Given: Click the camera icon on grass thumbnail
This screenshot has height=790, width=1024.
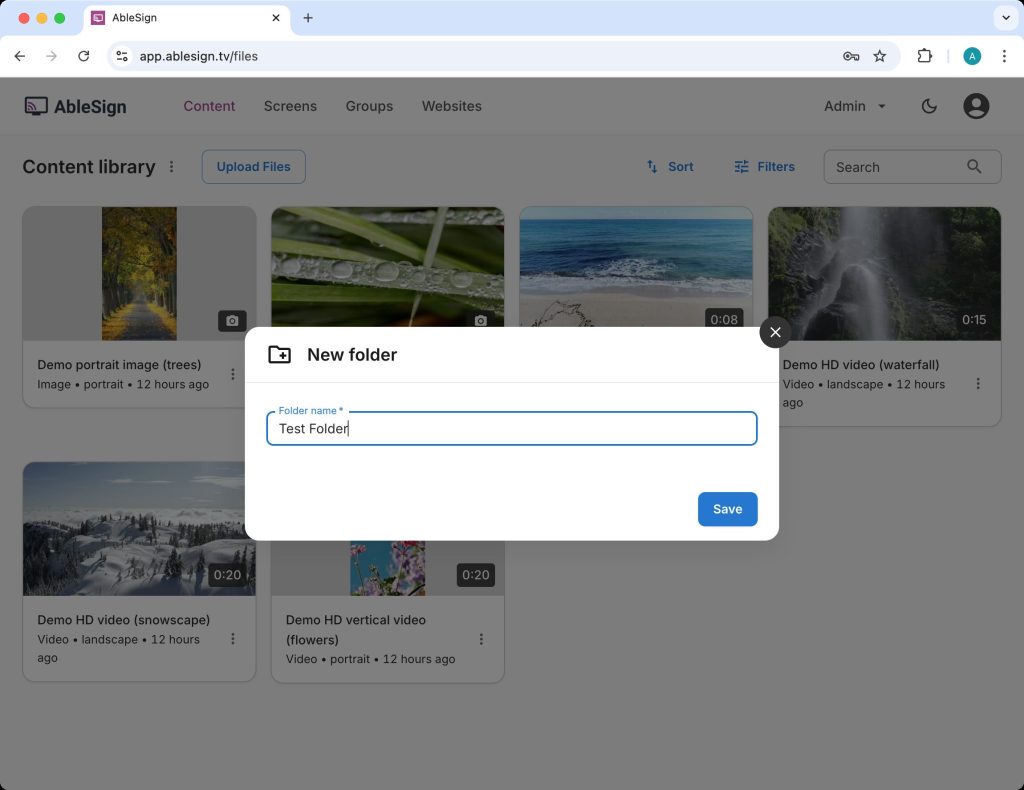Looking at the screenshot, I should [481, 320].
